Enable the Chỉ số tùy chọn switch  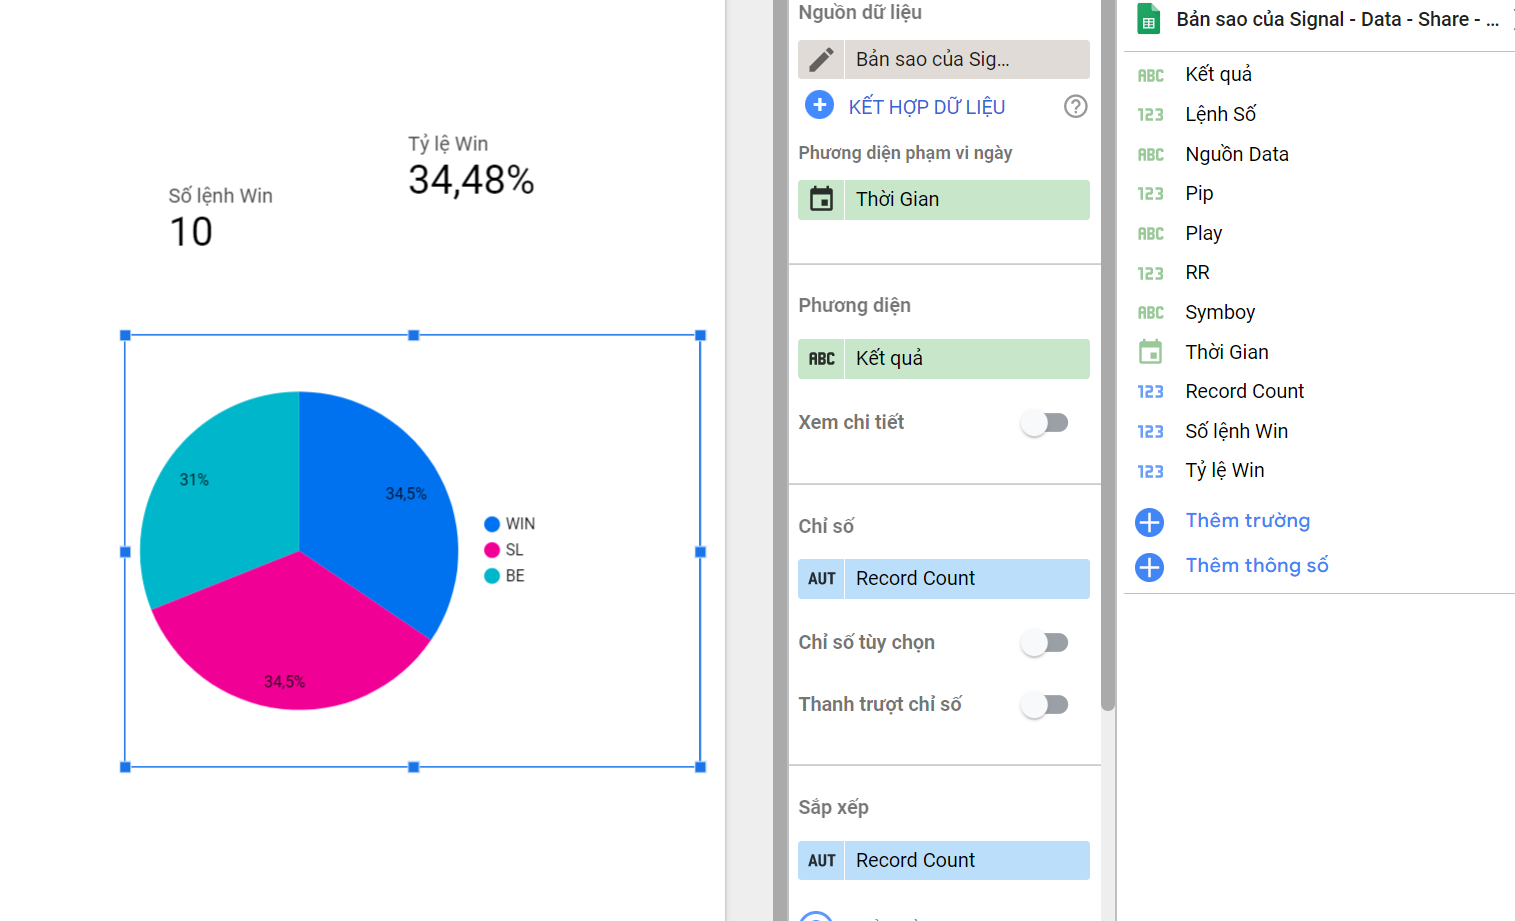[x=1045, y=643]
